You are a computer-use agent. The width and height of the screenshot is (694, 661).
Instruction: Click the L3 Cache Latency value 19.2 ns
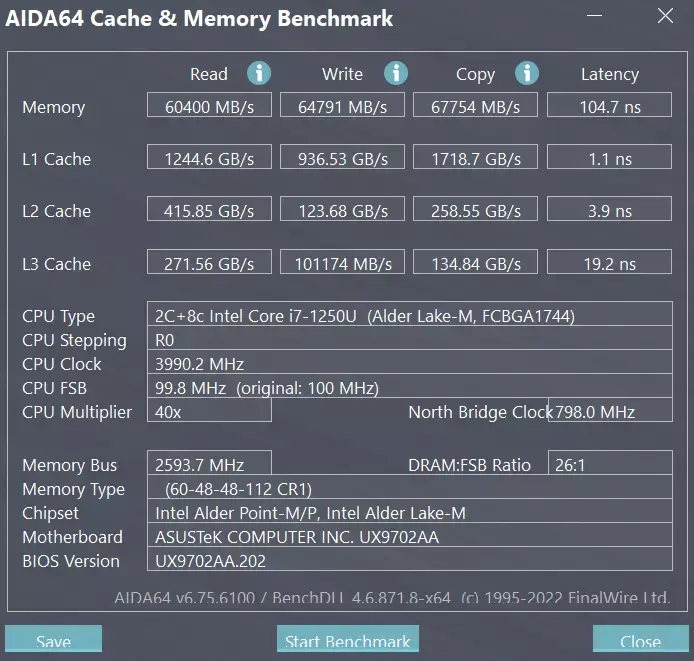609,264
